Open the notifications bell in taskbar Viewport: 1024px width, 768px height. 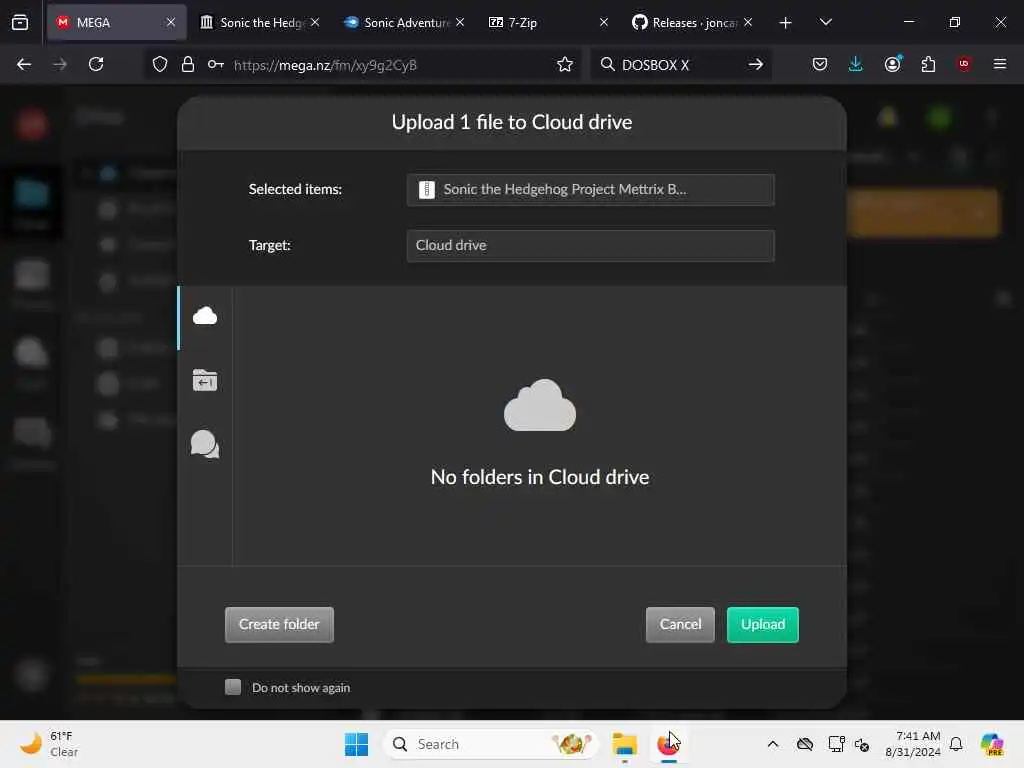pyautogui.click(x=956, y=744)
